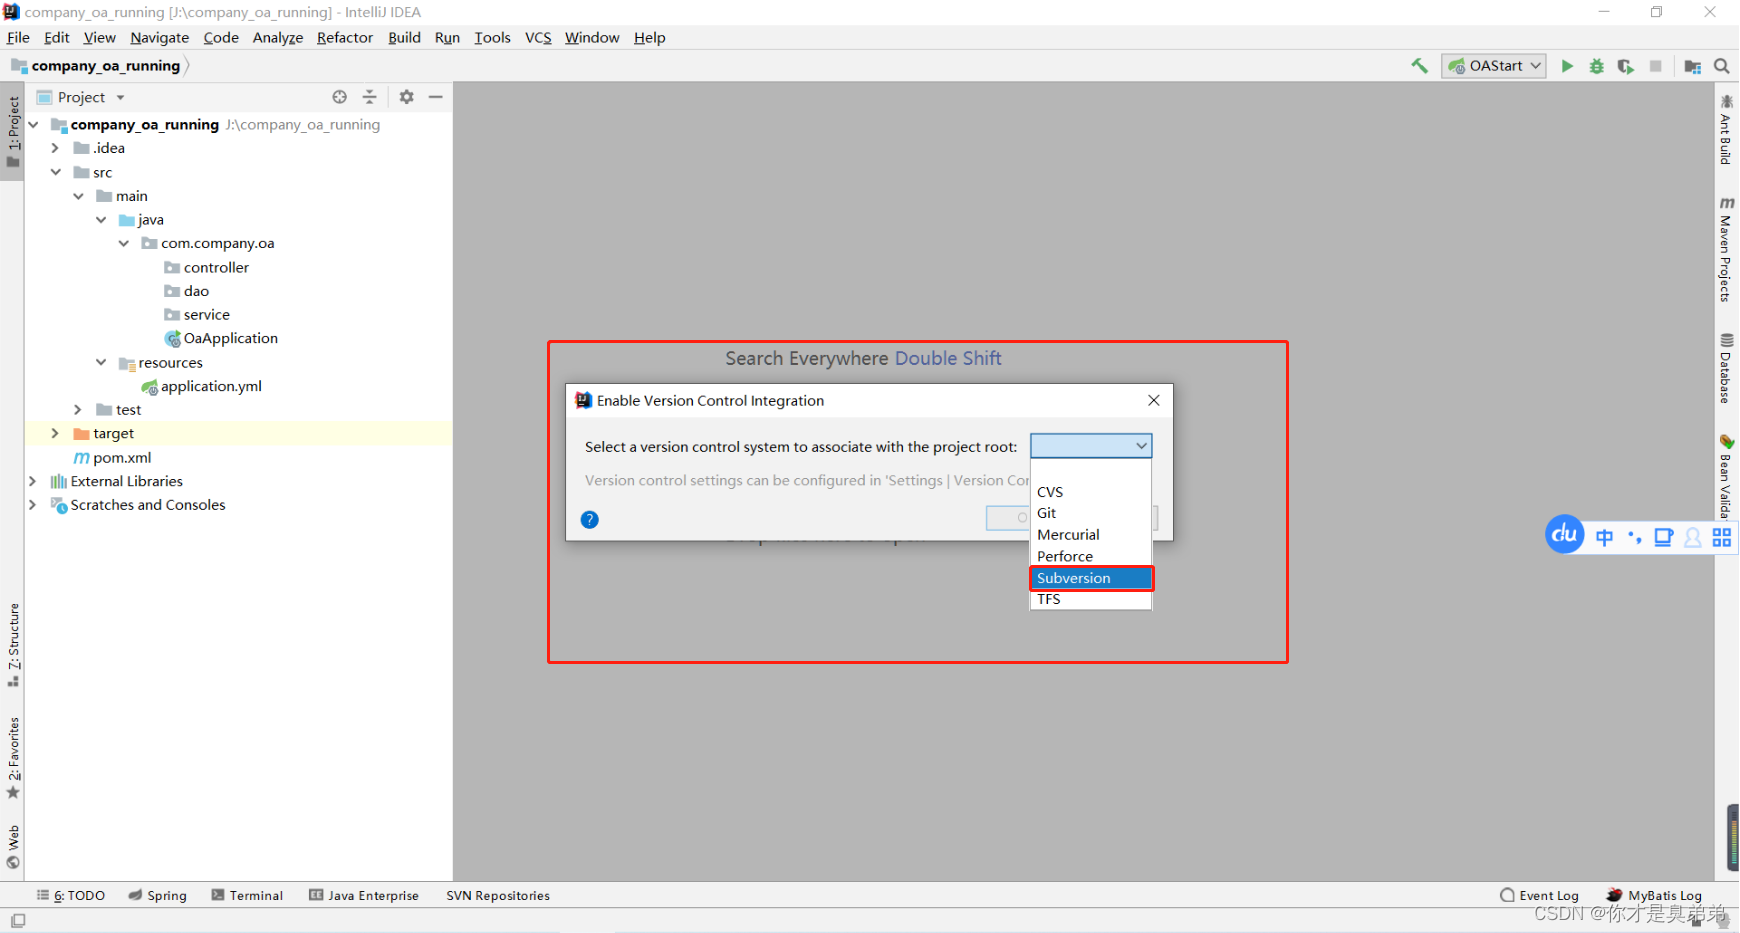Open the Ant Build side panel

tap(1726, 130)
